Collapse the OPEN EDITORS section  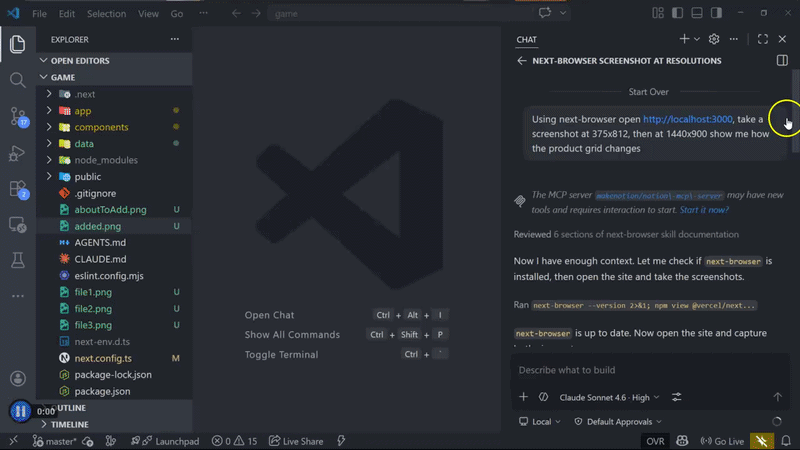43,61
